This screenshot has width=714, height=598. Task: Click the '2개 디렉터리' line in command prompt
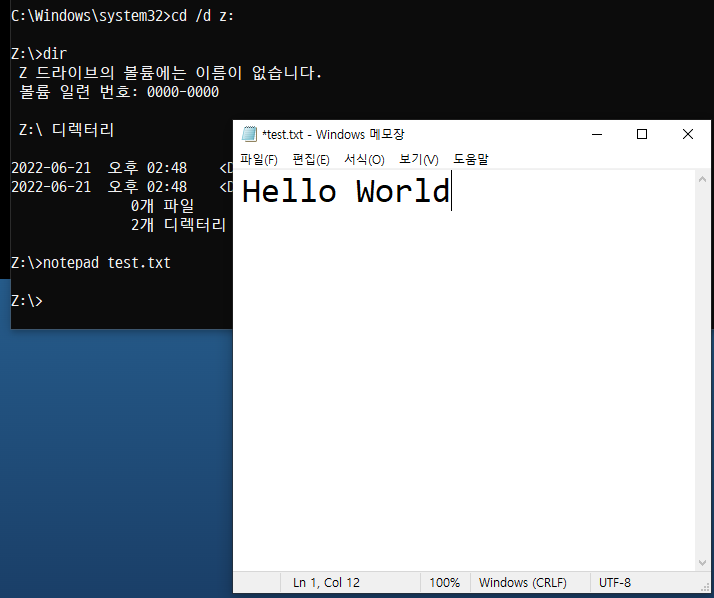[178, 225]
